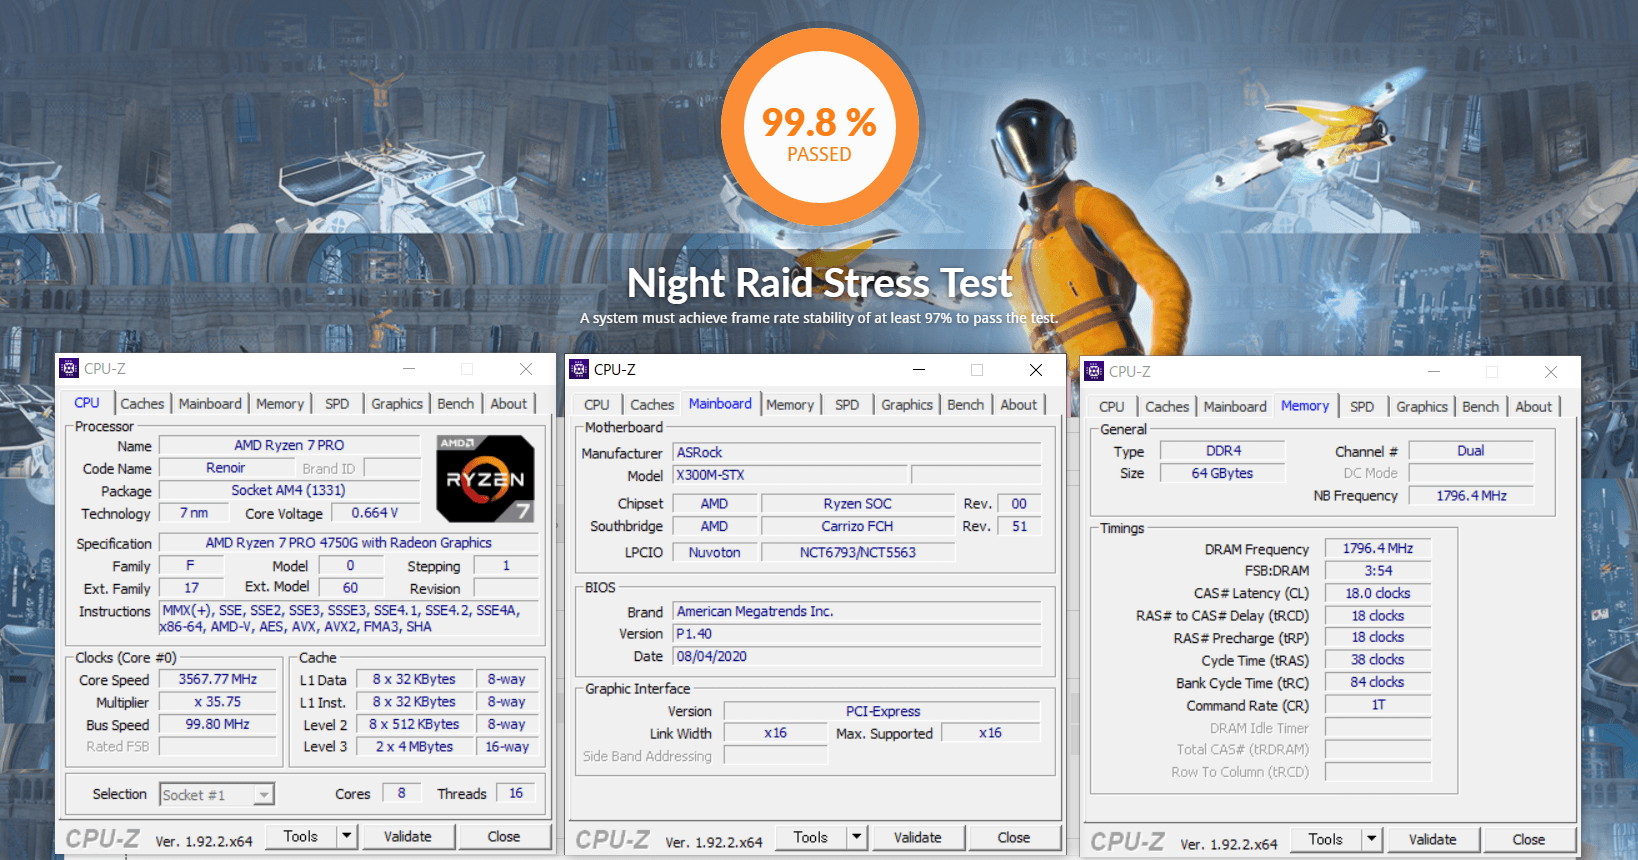
Task: Click Validate in middle CPU-Z window
Action: (x=918, y=837)
